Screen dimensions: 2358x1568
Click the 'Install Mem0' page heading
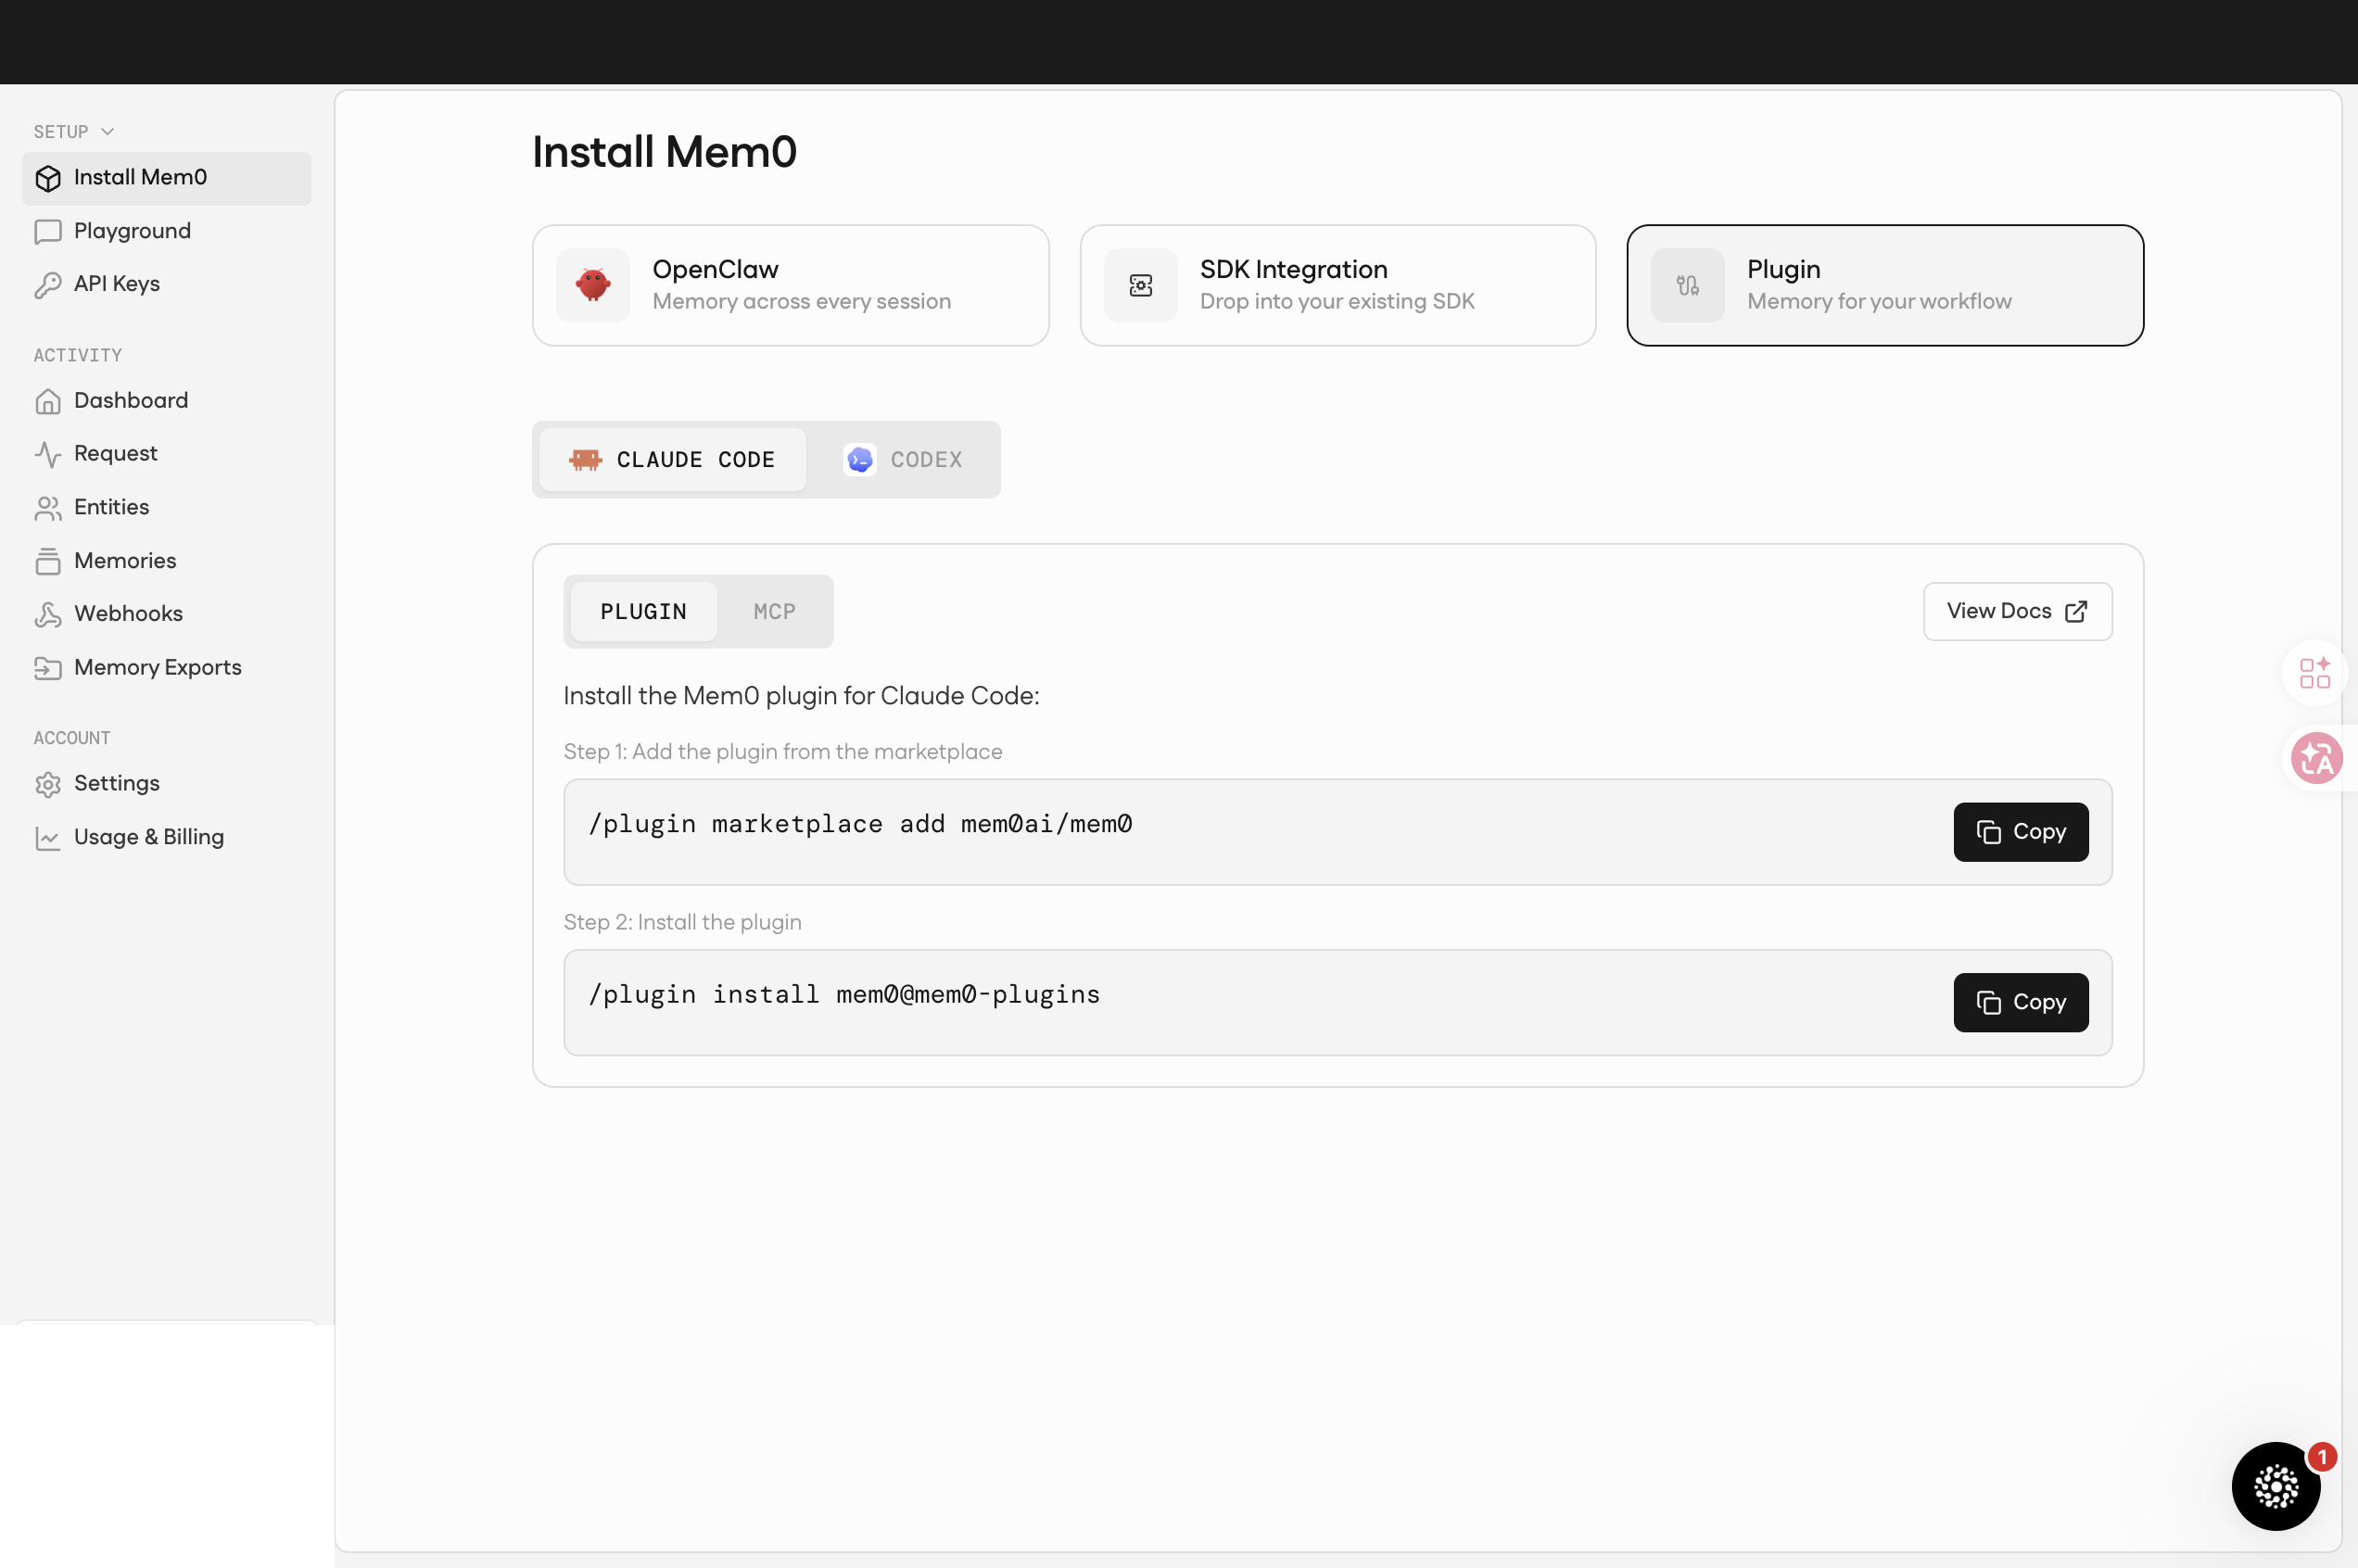coord(664,152)
